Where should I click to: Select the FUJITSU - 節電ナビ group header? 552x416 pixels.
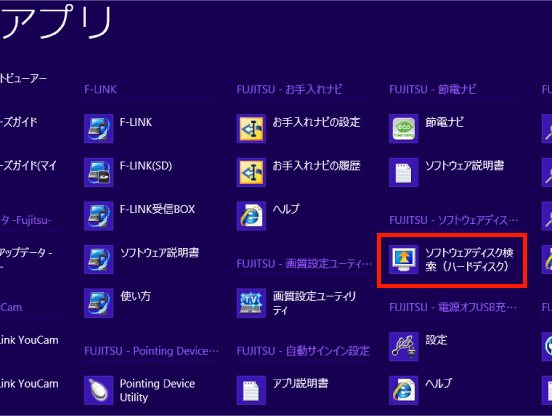[433, 89]
